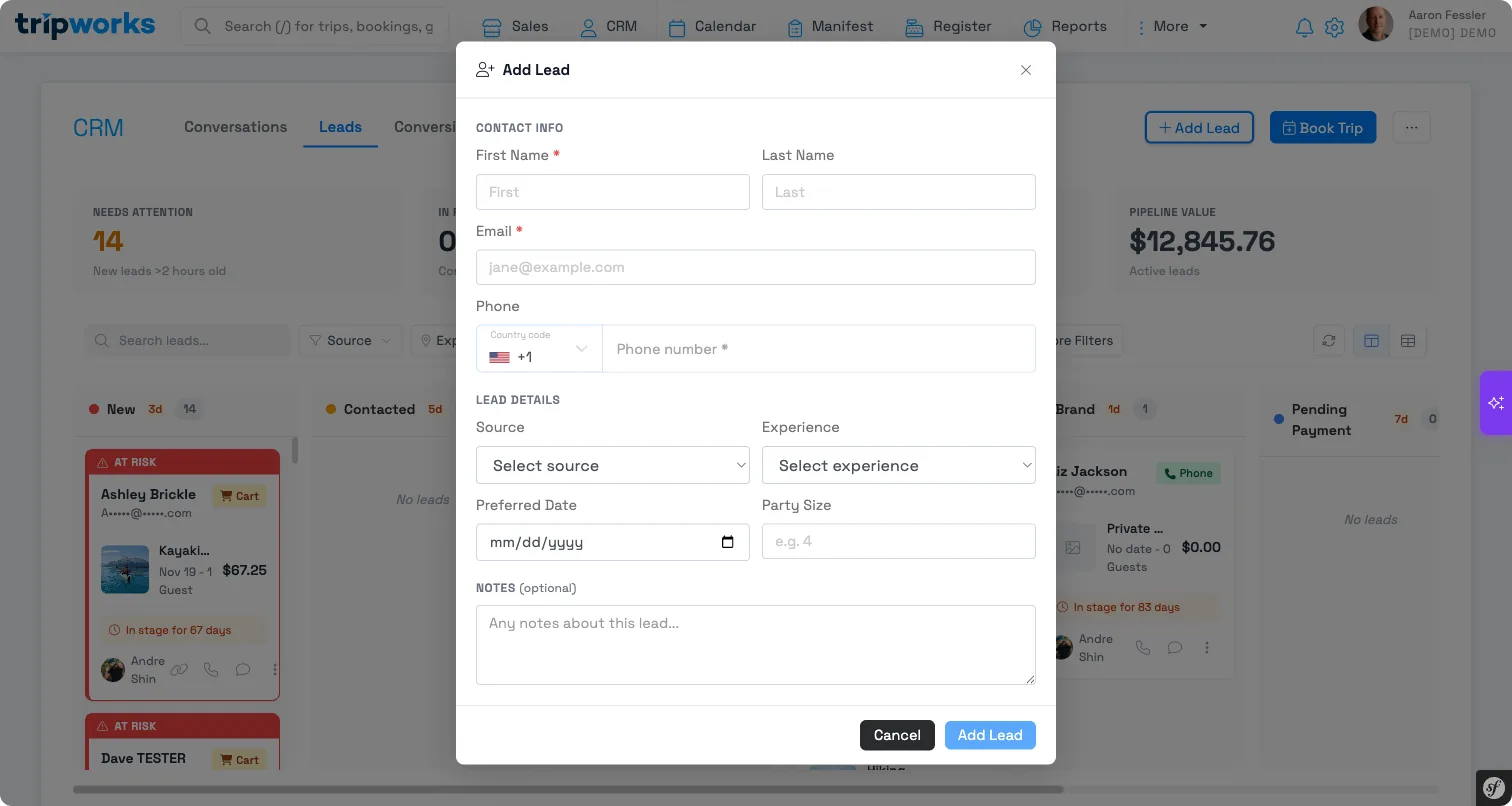Click the tripworks logo
Viewport: 1512px width, 806px height.
tap(85, 25)
